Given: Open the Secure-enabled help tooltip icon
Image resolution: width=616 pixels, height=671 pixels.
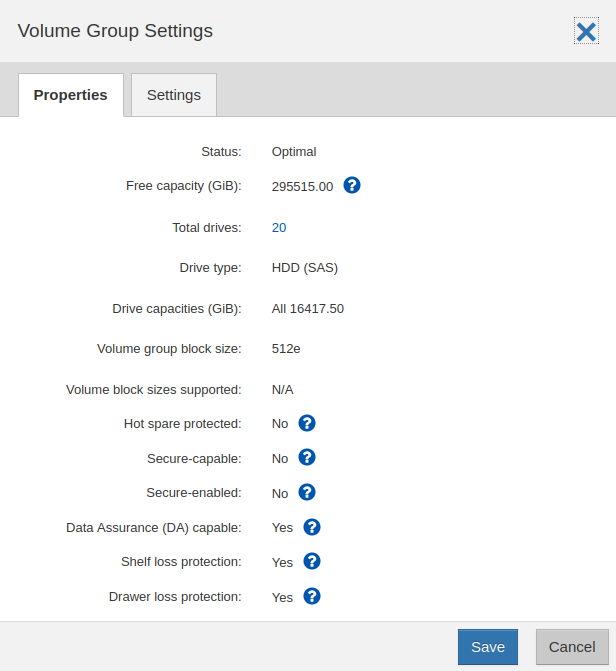Looking at the screenshot, I should [307, 493].
